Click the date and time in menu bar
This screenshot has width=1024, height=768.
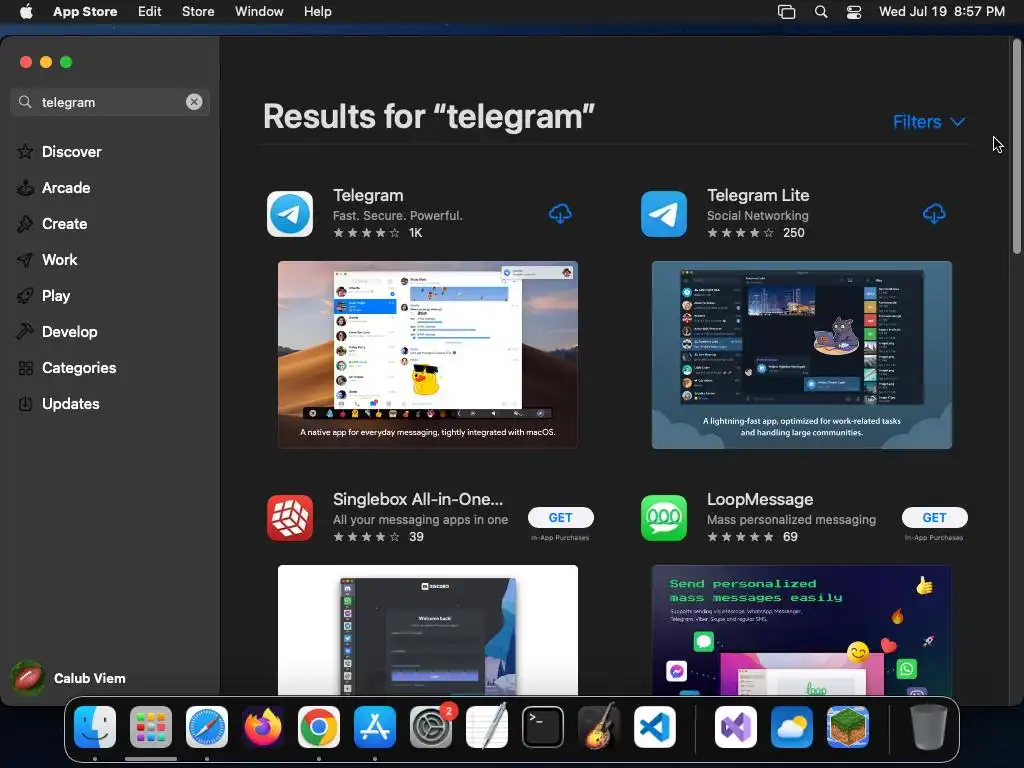coord(941,11)
